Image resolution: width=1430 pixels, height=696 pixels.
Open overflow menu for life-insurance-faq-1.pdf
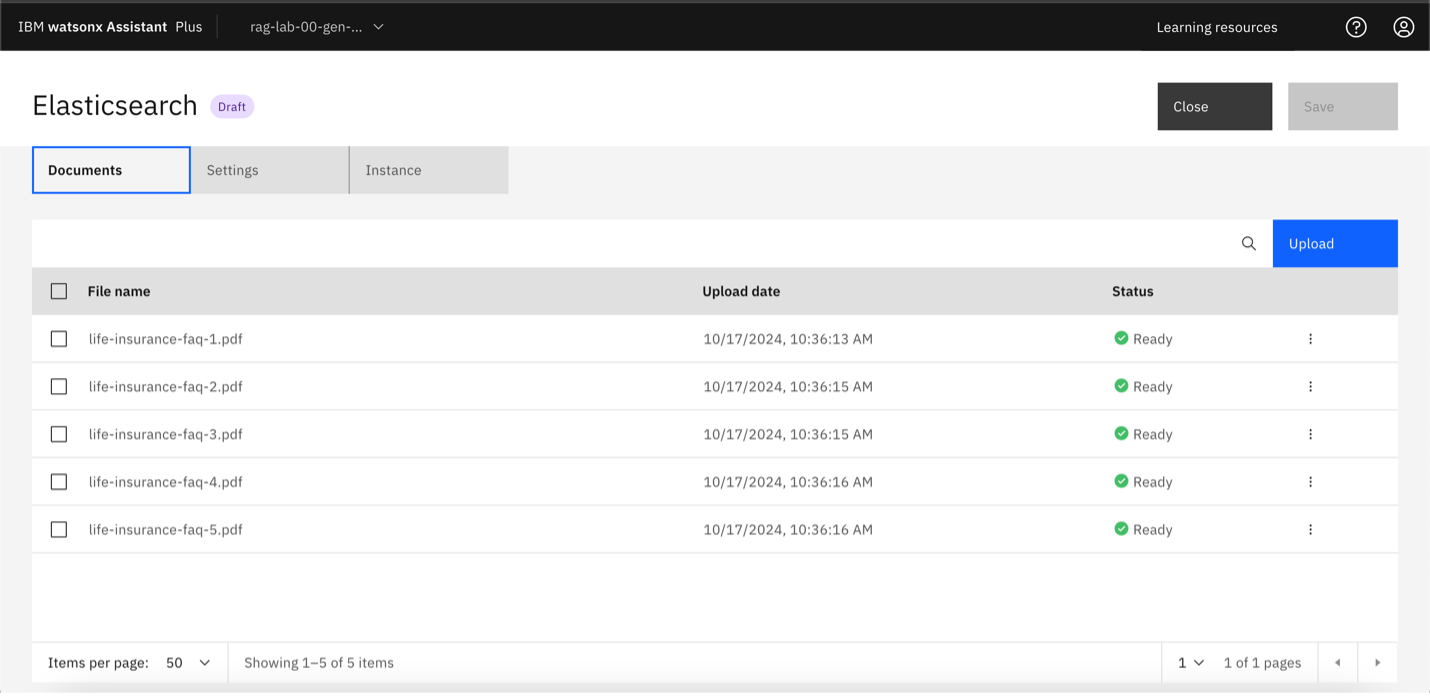tap(1310, 339)
